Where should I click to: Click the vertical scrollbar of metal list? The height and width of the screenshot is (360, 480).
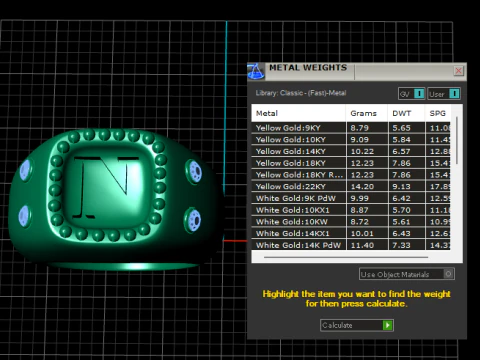pyautogui.click(x=457, y=140)
